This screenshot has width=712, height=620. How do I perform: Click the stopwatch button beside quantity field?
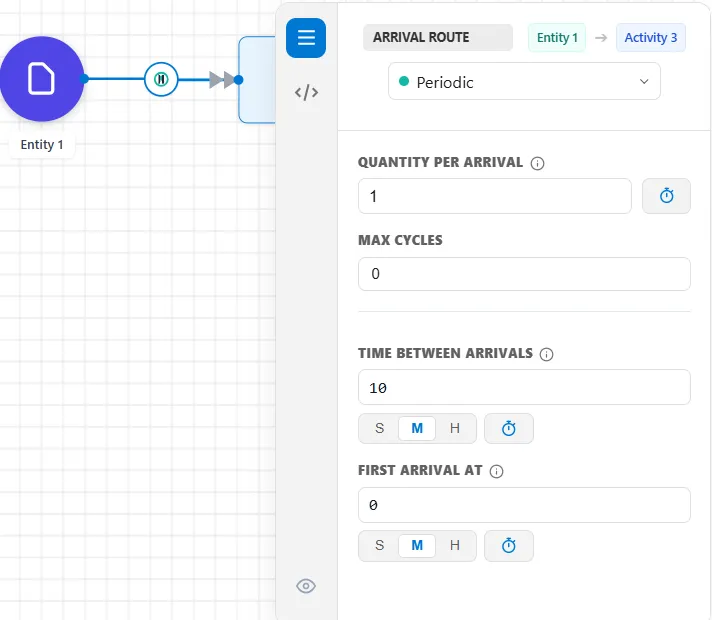click(666, 196)
